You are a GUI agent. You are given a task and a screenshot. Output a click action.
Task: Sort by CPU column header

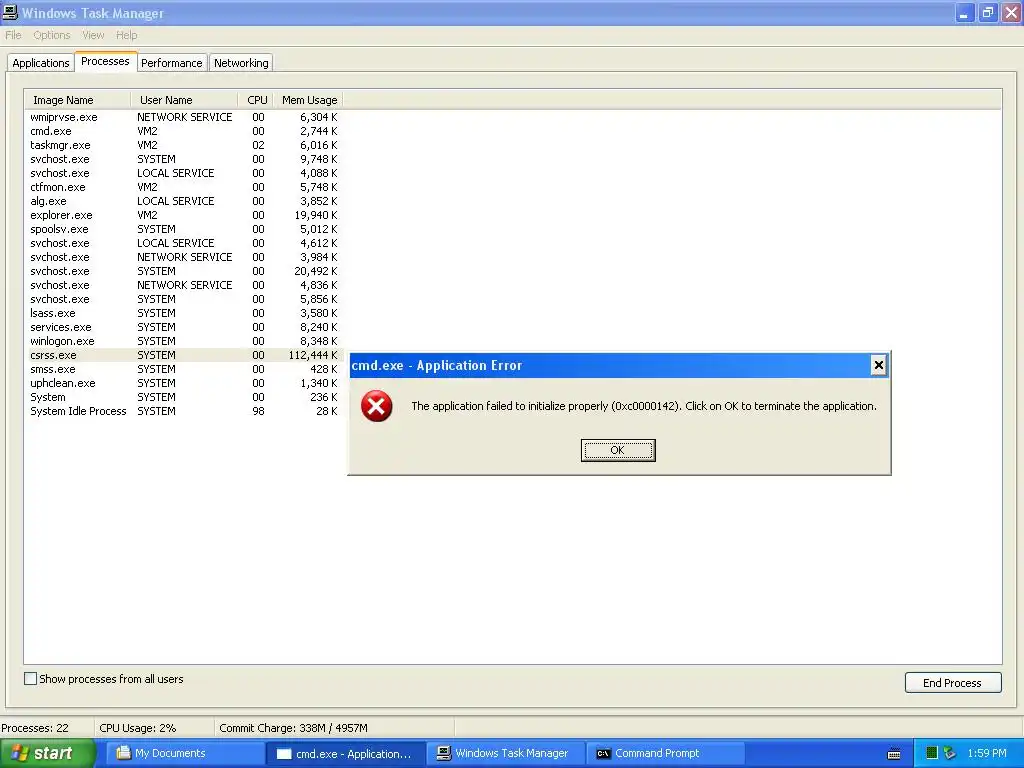pyautogui.click(x=255, y=100)
